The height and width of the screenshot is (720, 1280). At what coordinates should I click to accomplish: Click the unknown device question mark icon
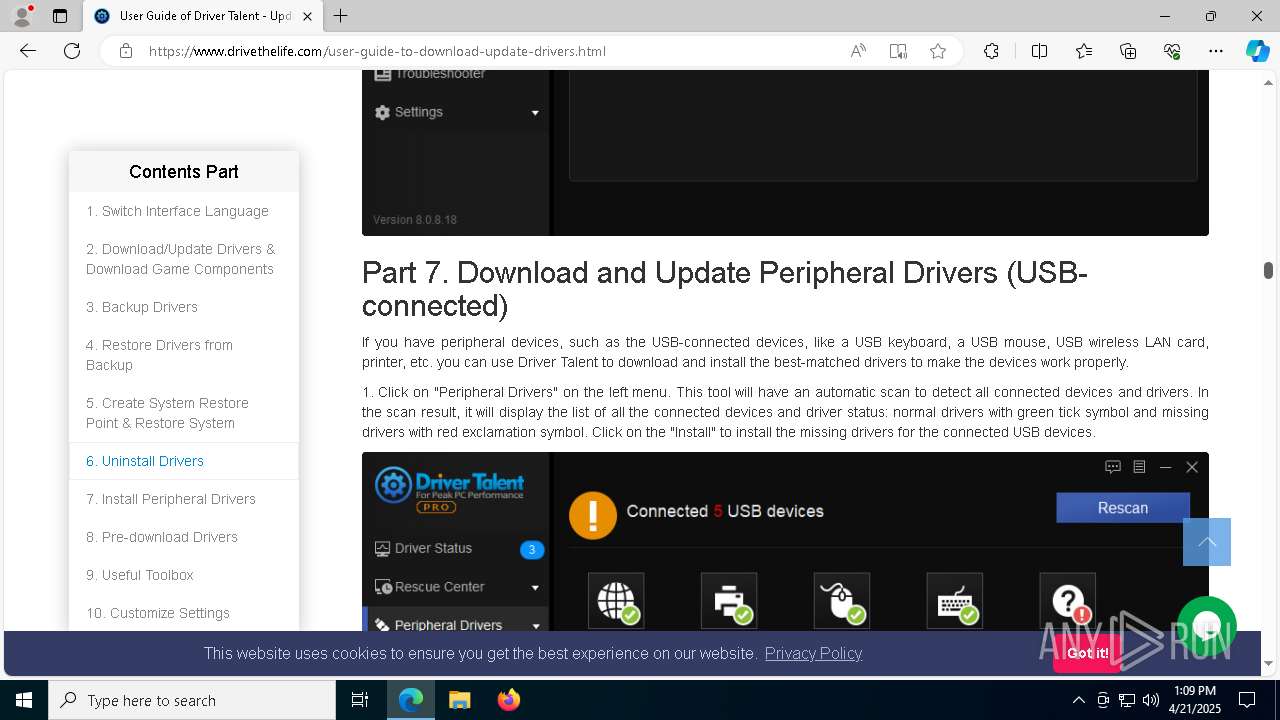pos(1068,601)
